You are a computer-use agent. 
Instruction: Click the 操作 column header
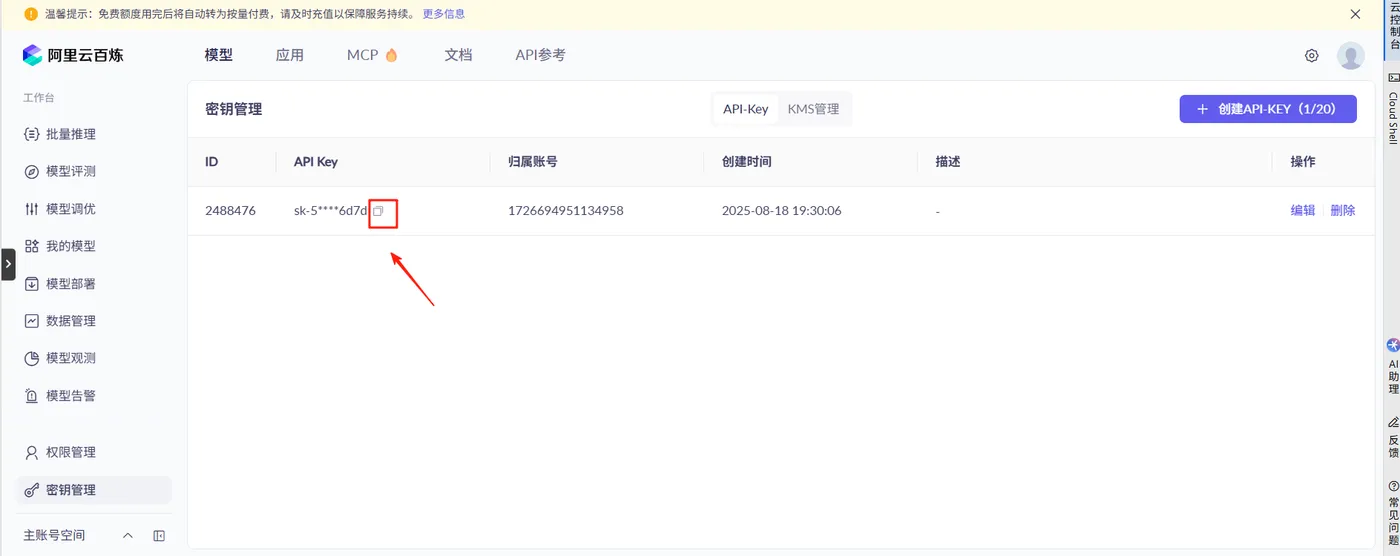coord(1303,162)
